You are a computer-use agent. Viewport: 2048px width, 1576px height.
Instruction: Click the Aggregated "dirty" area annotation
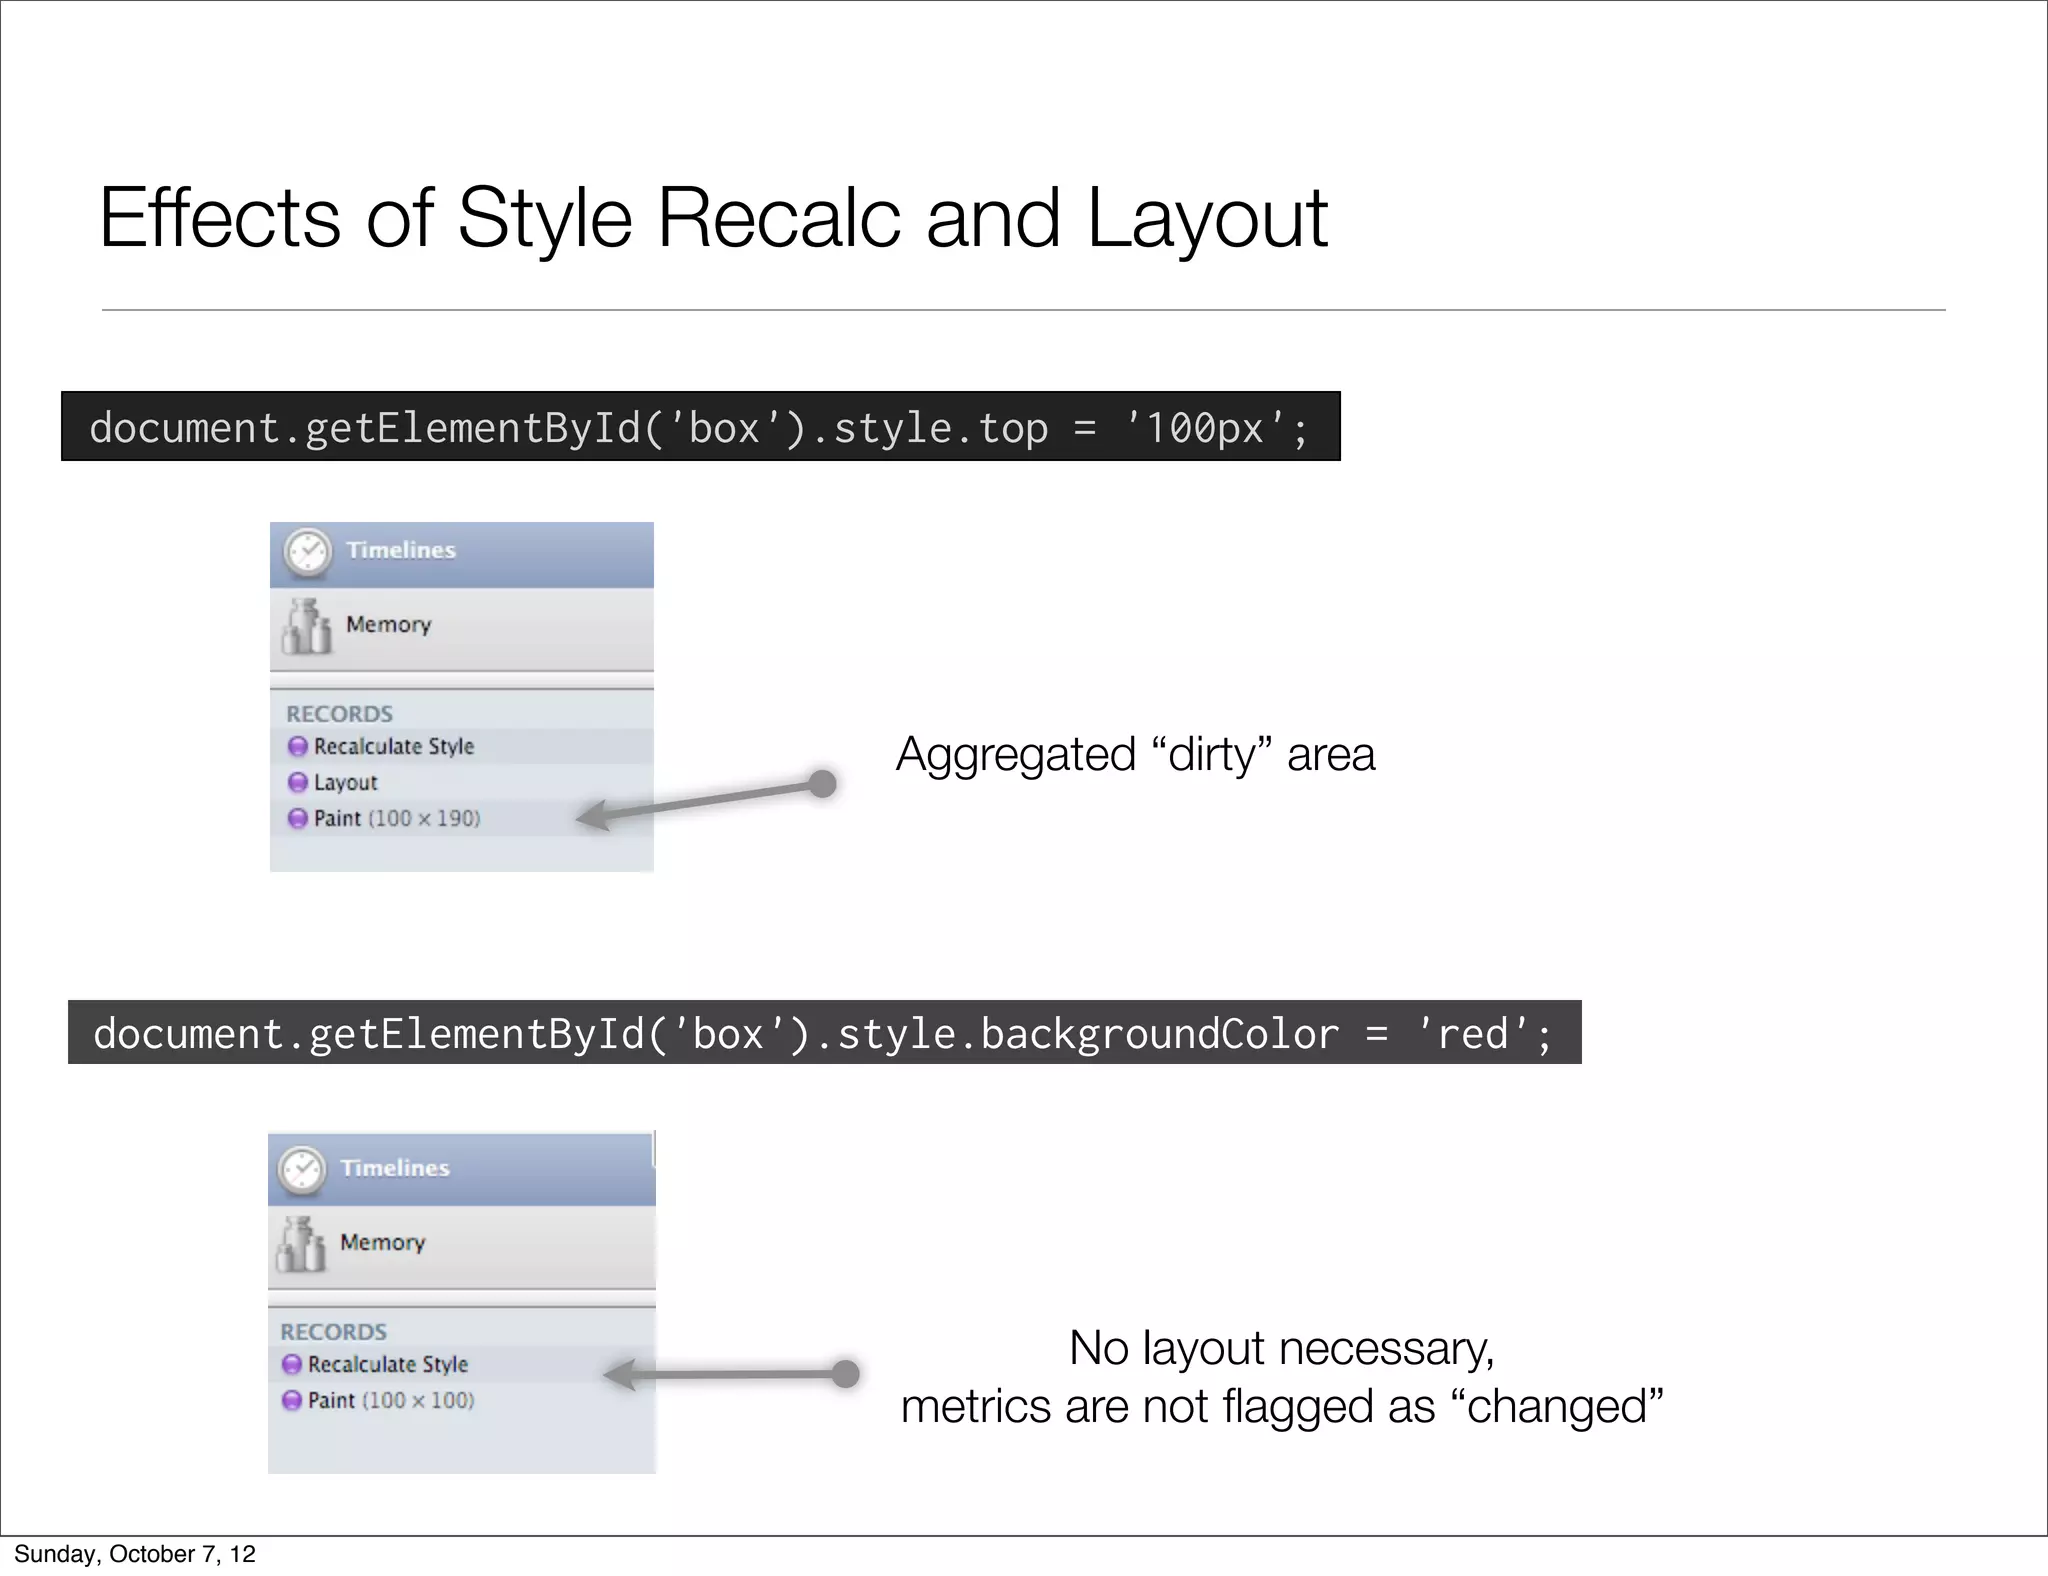pos(1135,755)
